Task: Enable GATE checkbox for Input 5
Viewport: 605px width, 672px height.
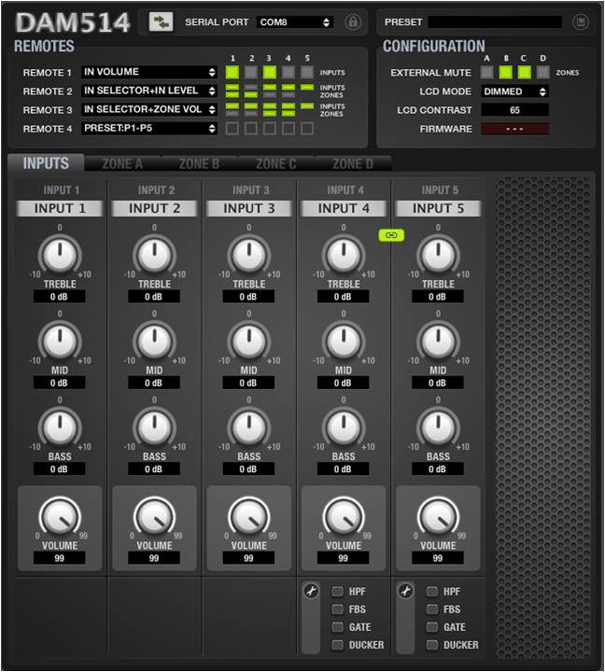Action: (432, 627)
